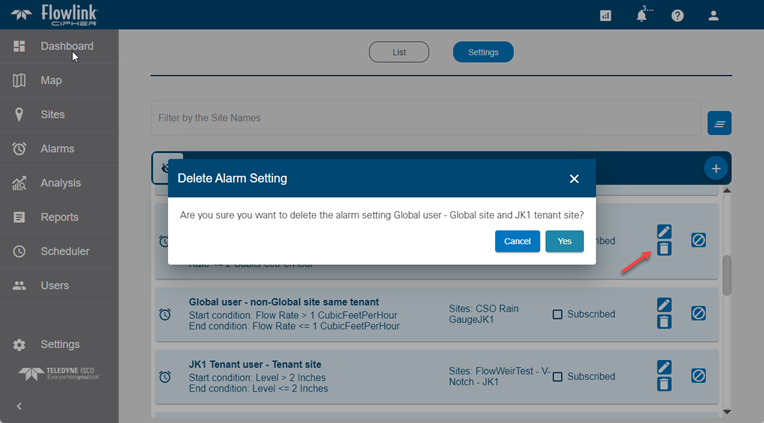This screenshot has height=423, width=764.
Task: Toggle Subscribed for JK1 Tenant user alarm
Action: click(558, 376)
